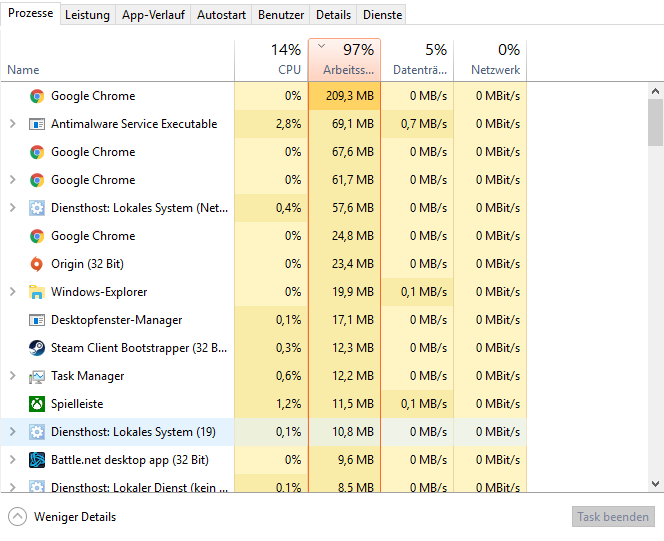Expand Antimalware Service Executable process
Image resolution: width=664 pixels, height=541 pixels.
tap(13, 124)
